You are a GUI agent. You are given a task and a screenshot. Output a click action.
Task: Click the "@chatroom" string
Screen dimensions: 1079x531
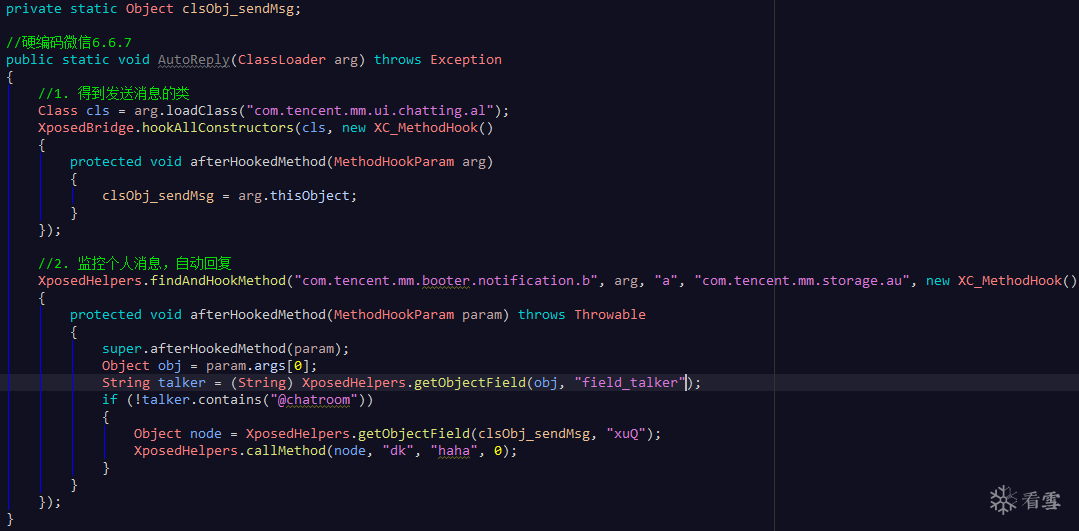point(314,400)
